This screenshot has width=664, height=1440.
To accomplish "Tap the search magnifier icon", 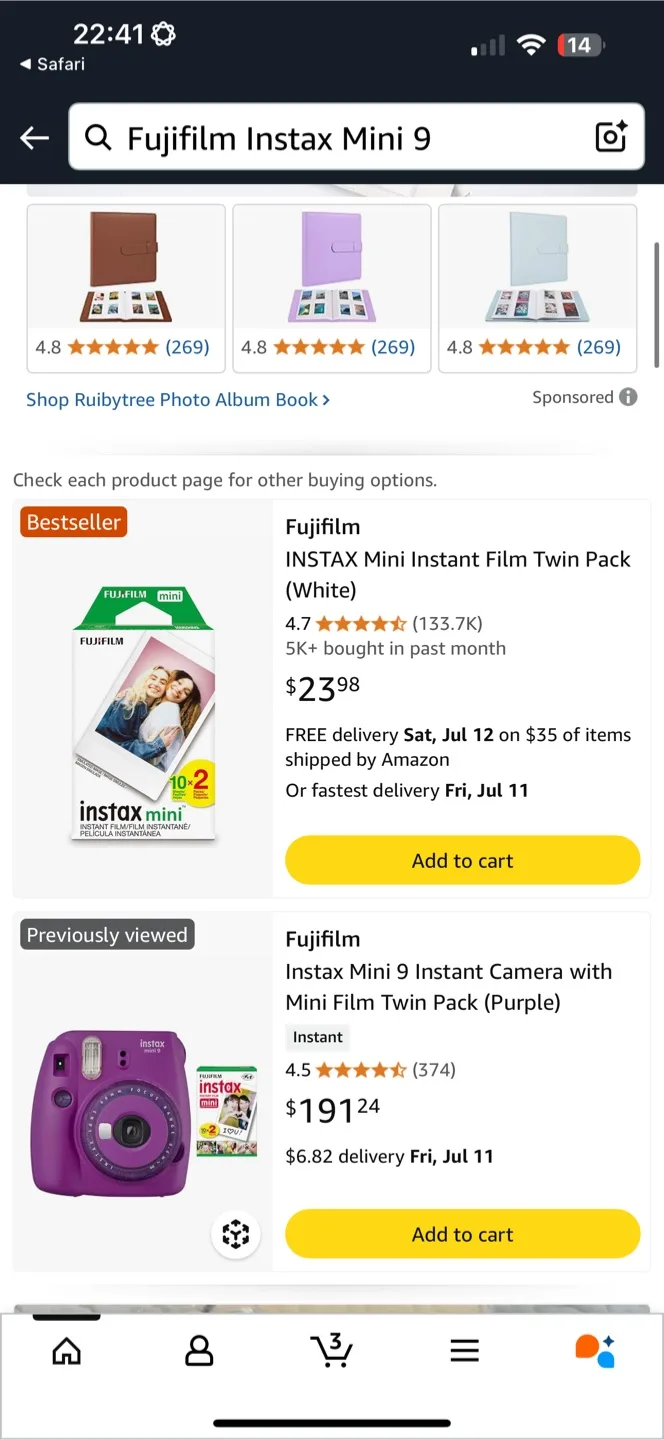I will pyautogui.click(x=98, y=137).
